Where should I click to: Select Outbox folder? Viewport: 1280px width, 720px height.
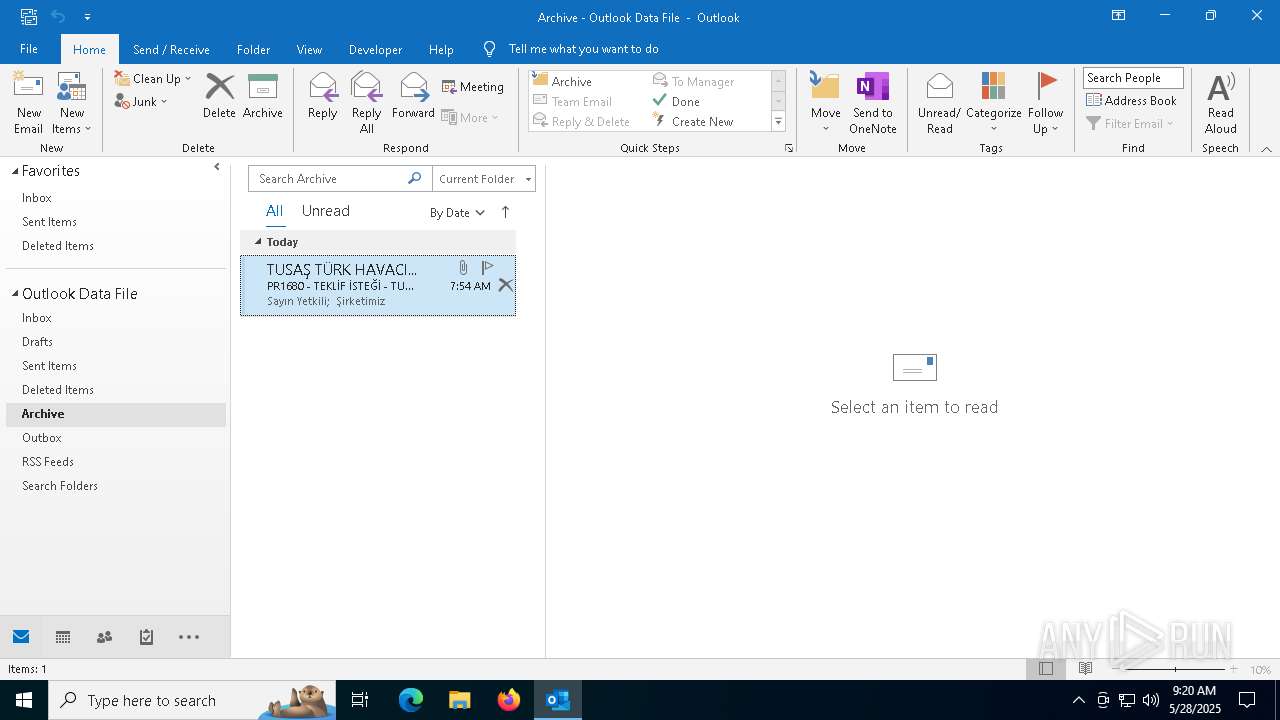(42, 438)
